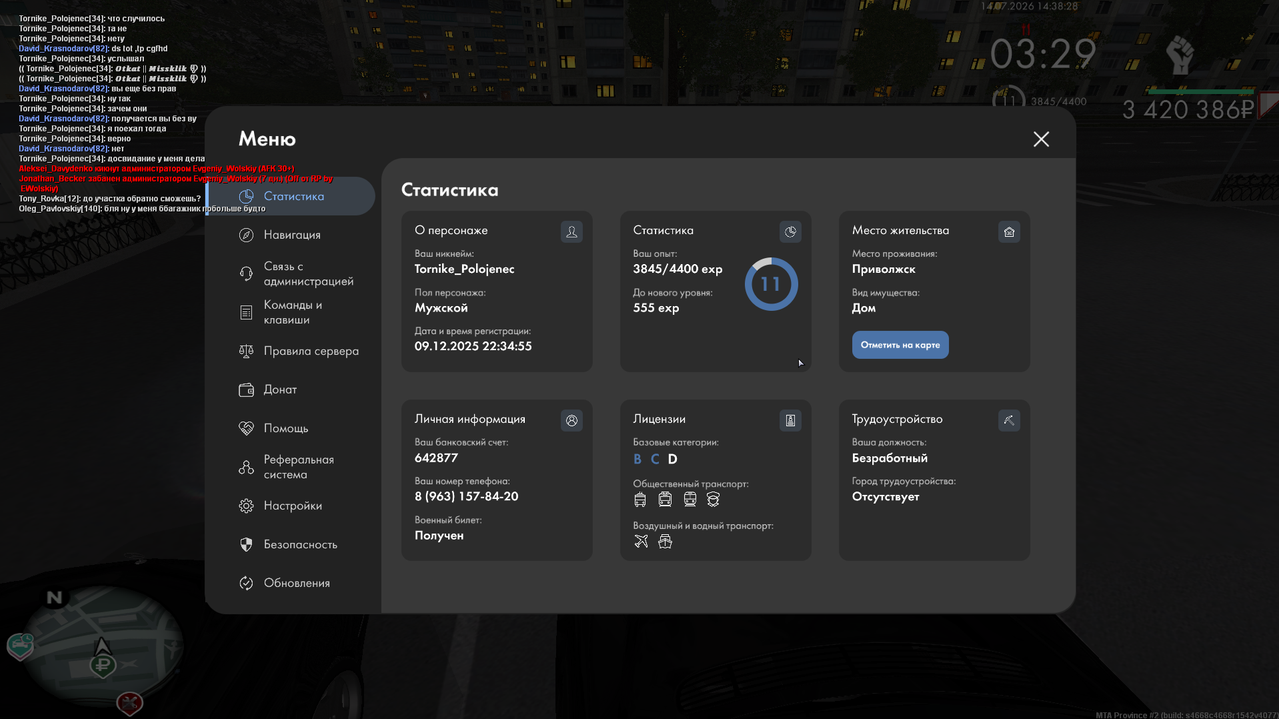Click the scales icon for Правила сервера
The image size is (1279, 719).
[246, 351]
